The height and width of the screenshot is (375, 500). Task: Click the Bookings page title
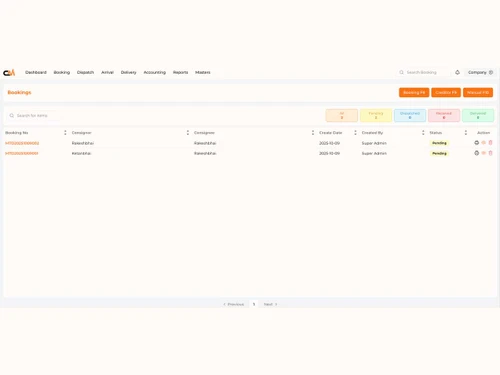pos(19,93)
